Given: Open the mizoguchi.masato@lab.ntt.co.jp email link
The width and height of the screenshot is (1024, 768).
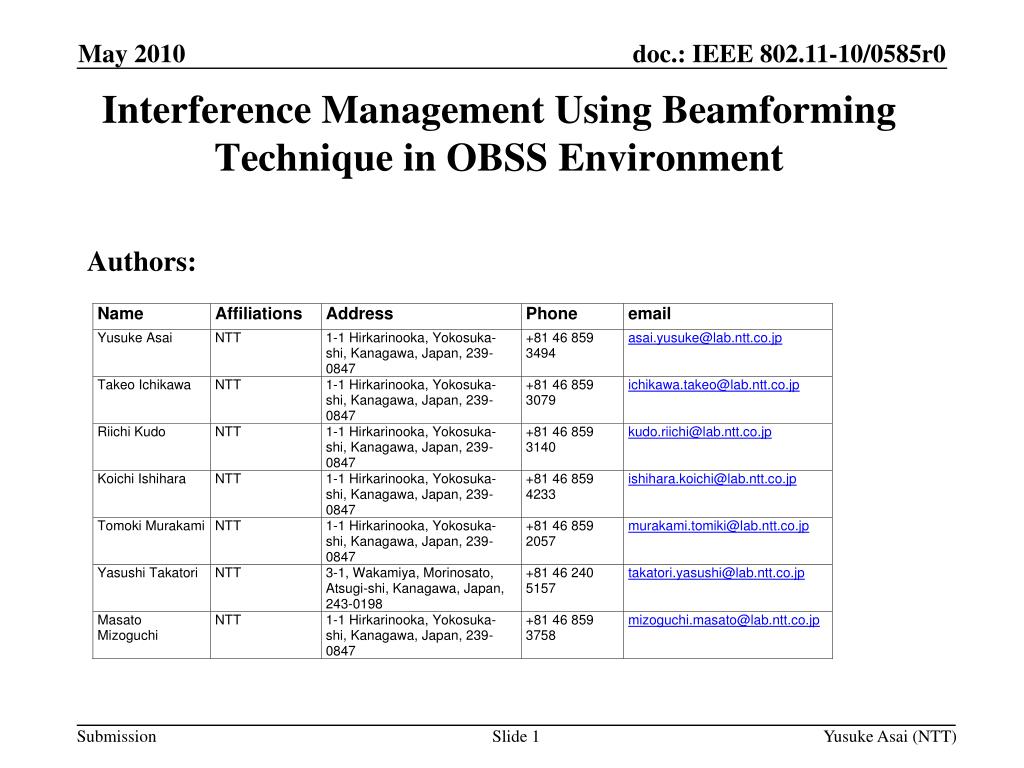Looking at the screenshot, I should pos(724,620).
